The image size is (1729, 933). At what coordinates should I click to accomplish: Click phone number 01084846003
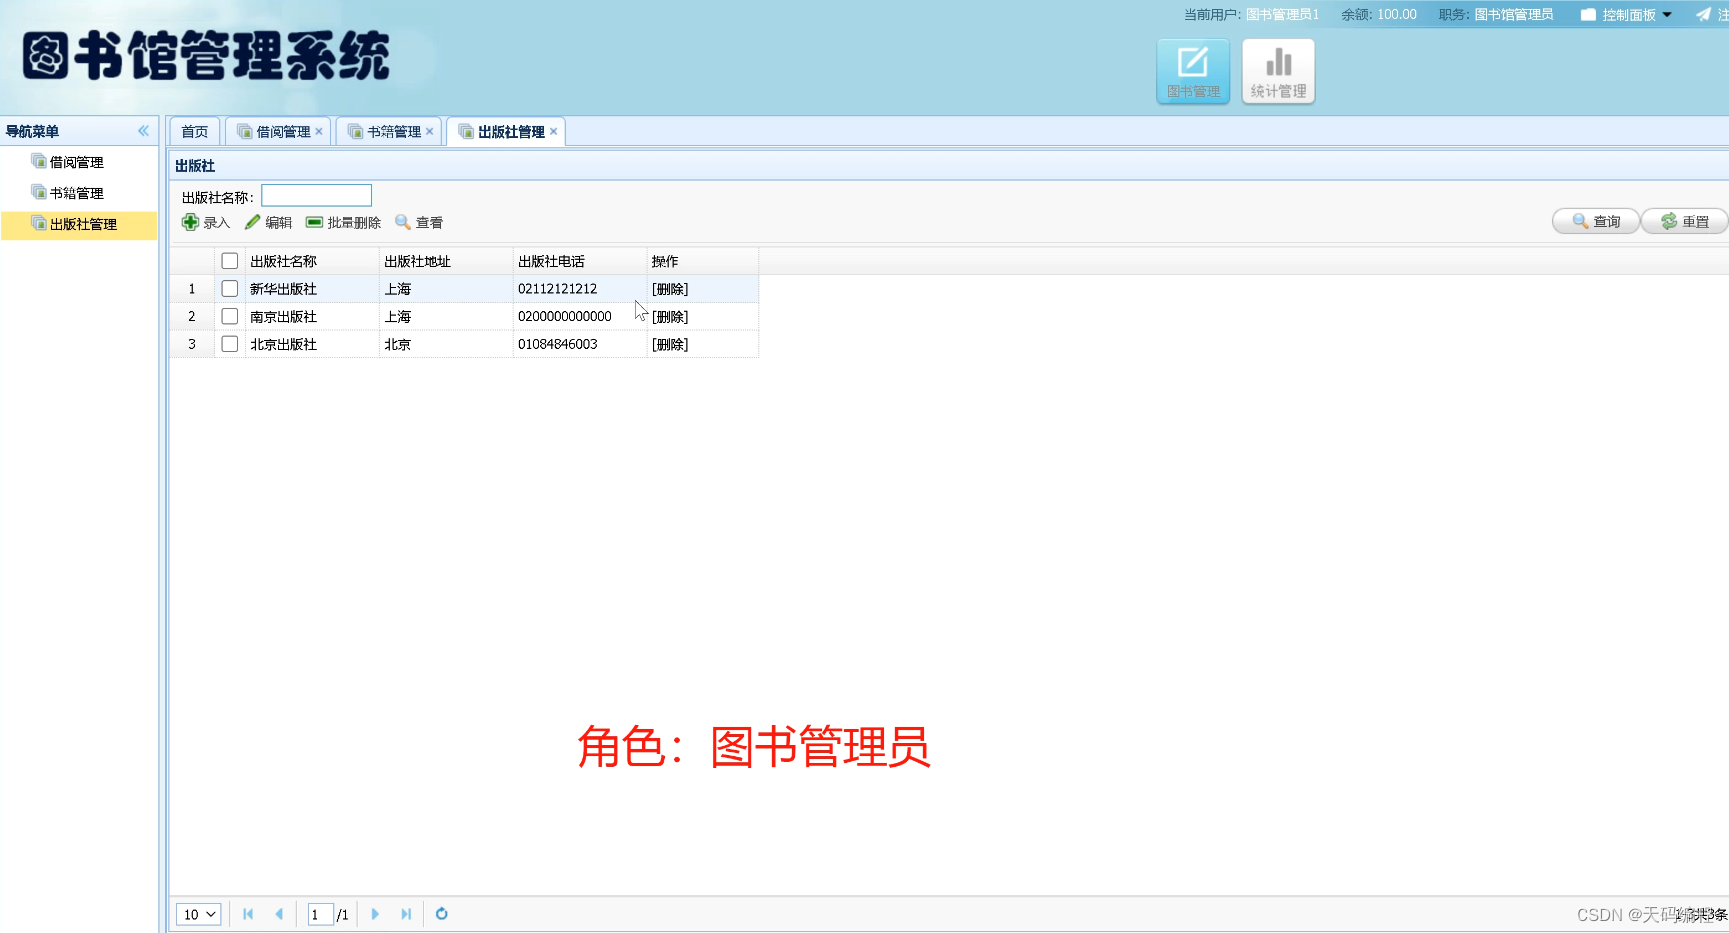[x=557, y=344]
